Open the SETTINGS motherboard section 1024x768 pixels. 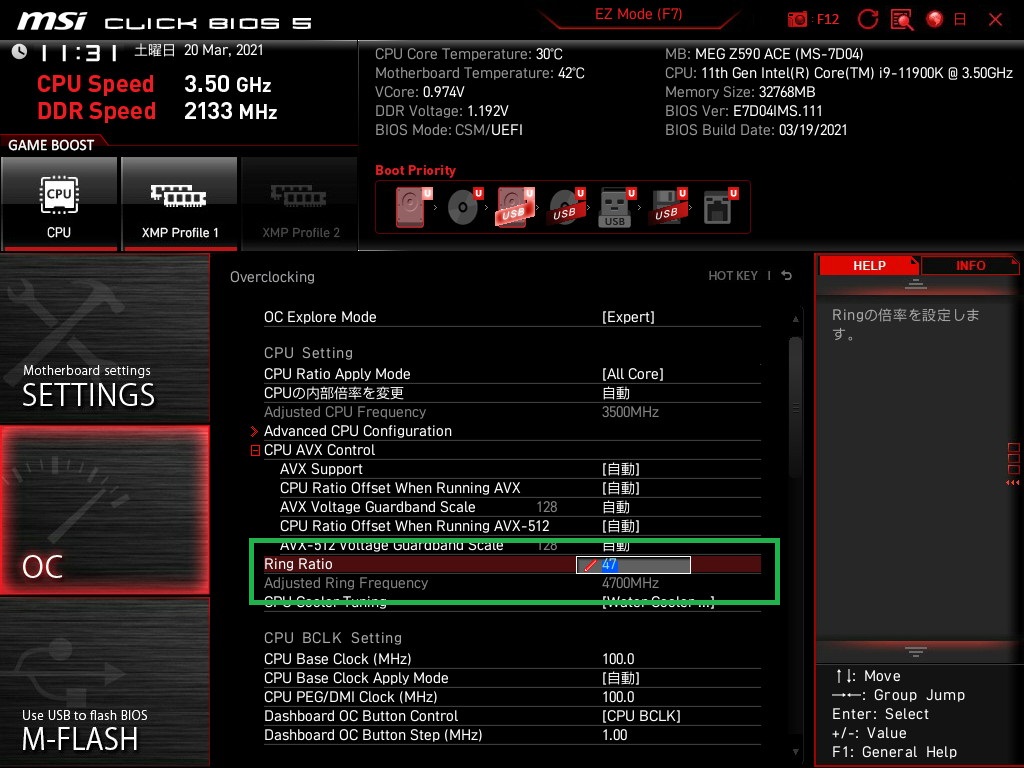pos(104,338)
